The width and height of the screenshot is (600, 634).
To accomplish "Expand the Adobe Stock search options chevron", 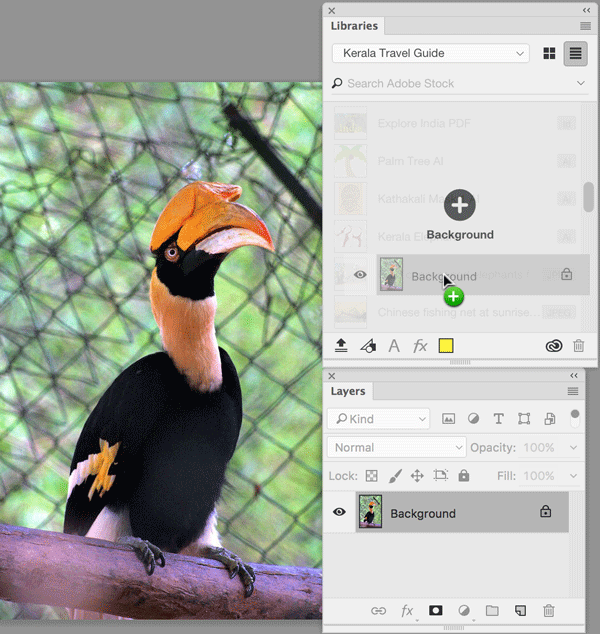I will [581, 83].
